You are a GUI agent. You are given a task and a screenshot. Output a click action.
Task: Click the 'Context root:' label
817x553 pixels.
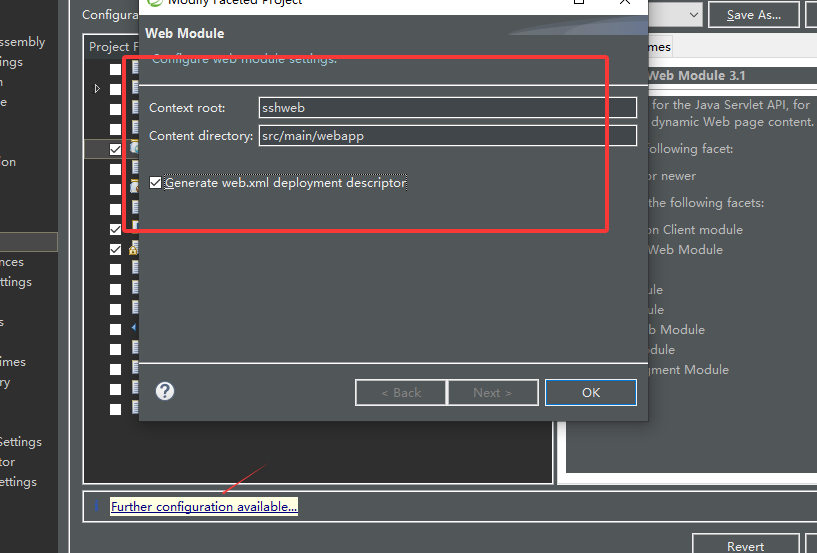coord(187,108)
